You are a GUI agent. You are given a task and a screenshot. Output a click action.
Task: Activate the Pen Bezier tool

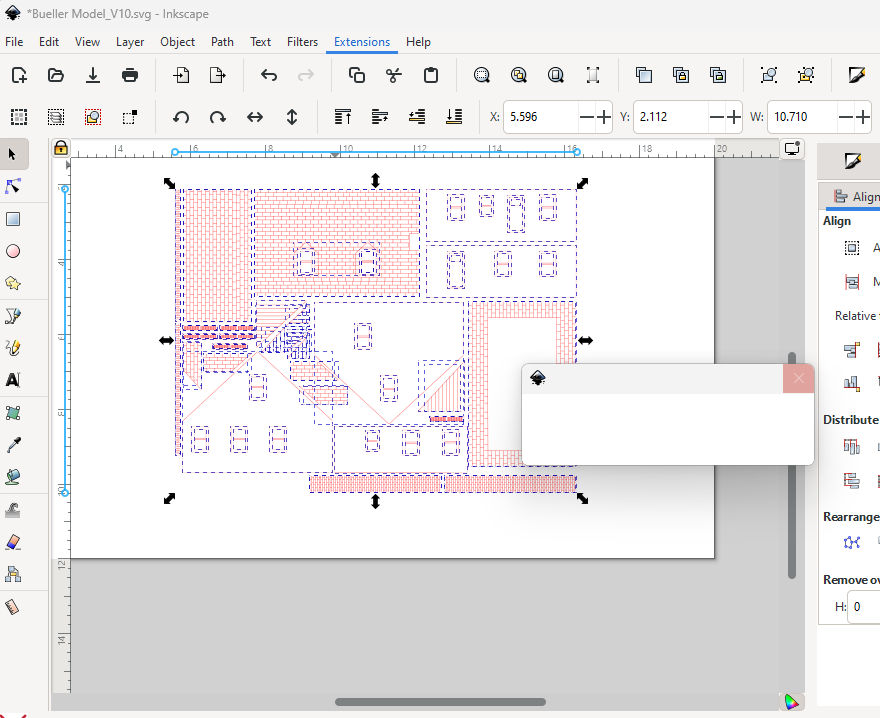13,316
